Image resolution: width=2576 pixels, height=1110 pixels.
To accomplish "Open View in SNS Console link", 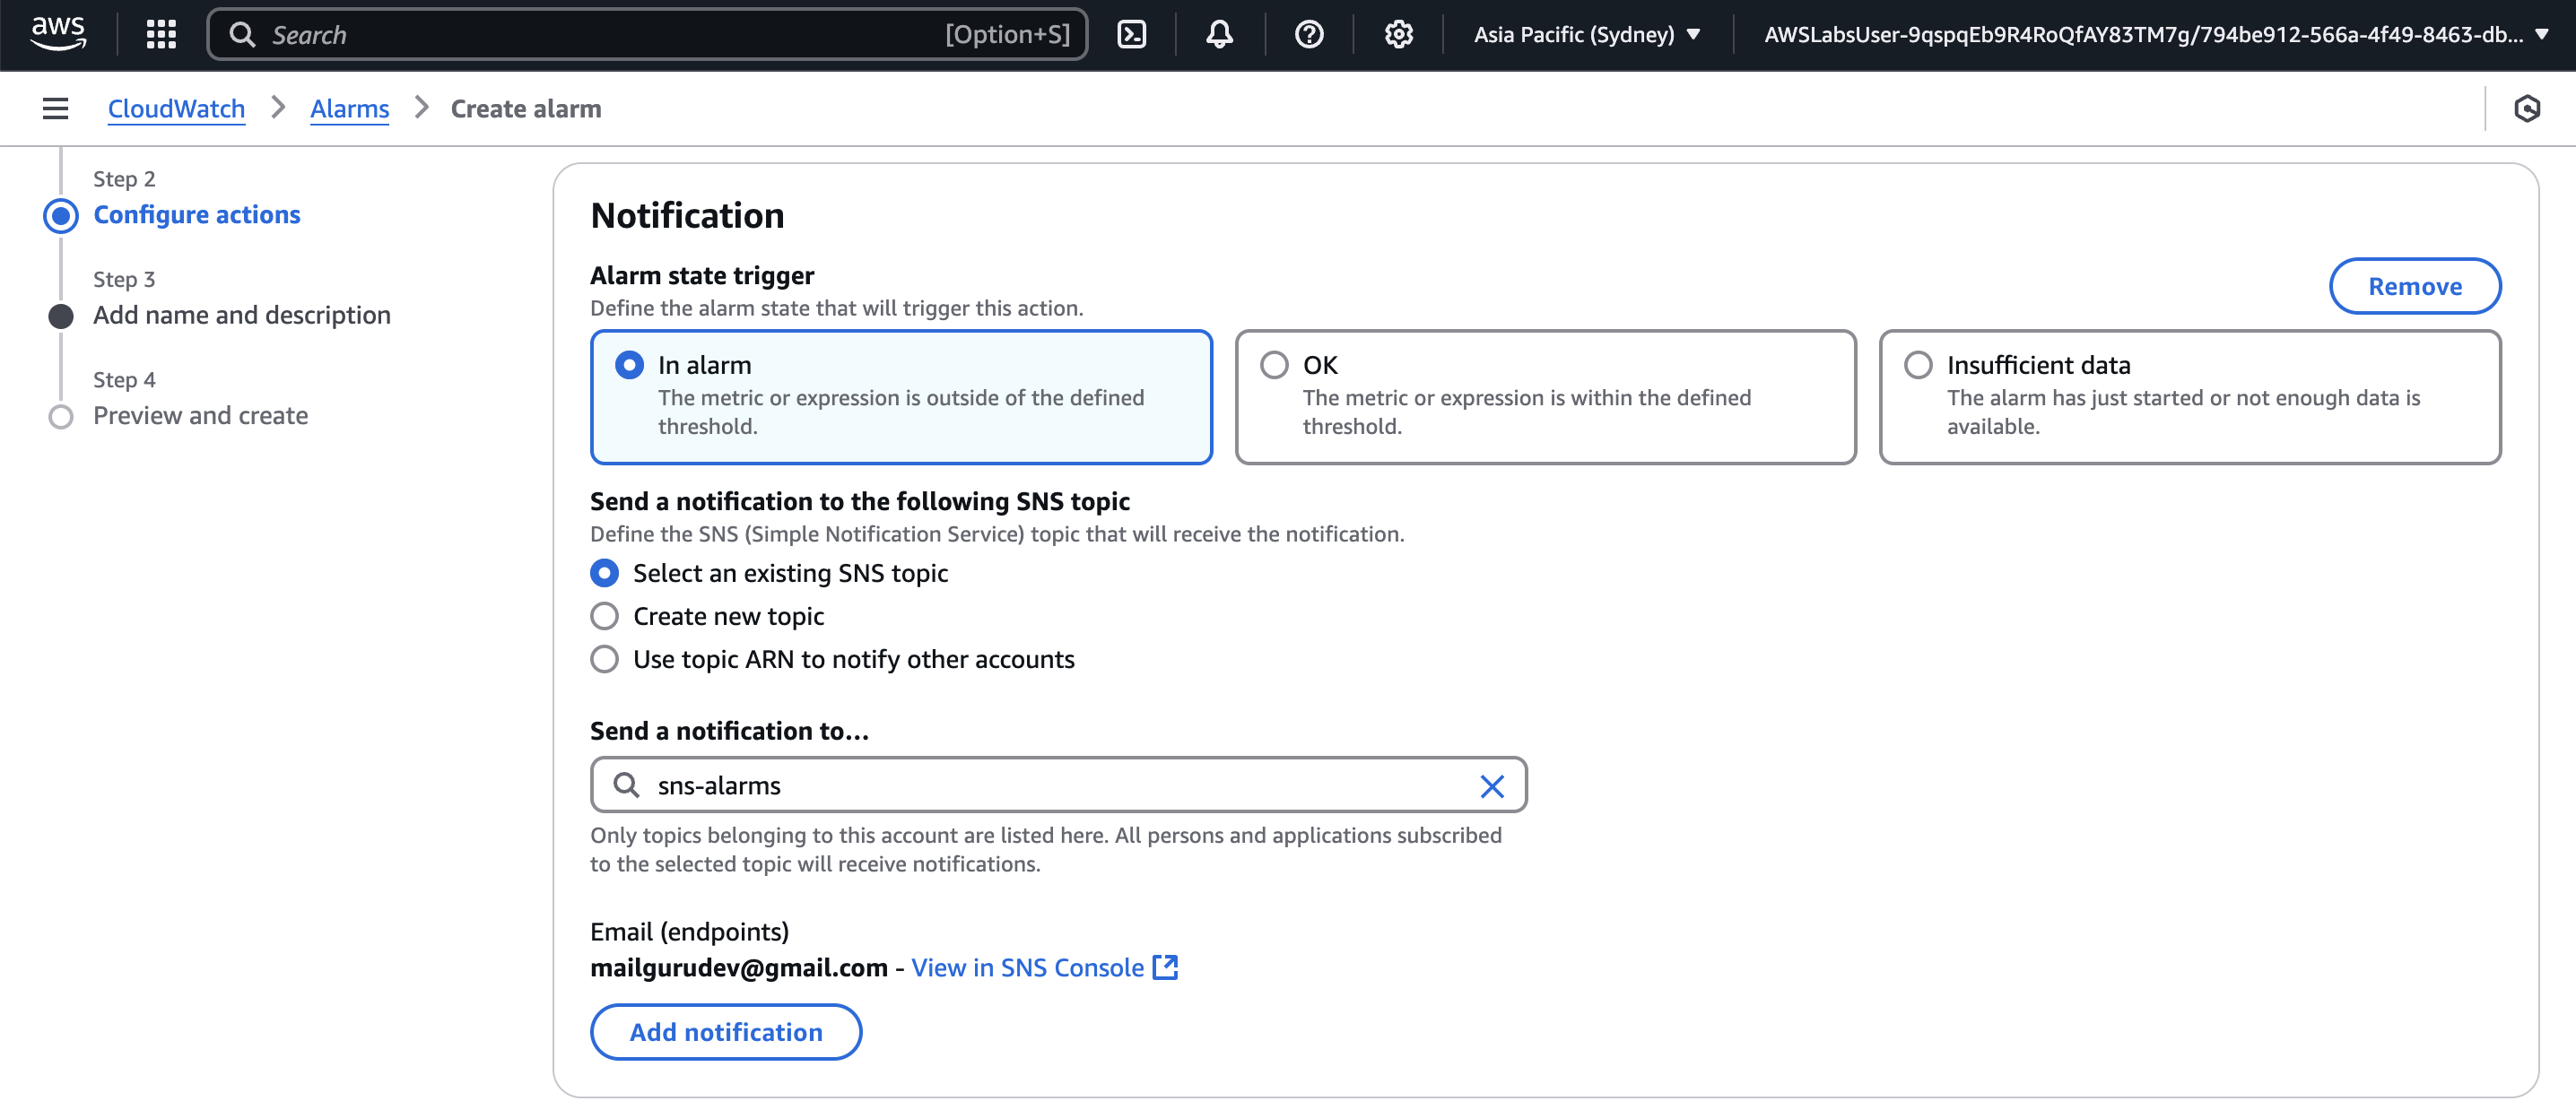I will coord(1027,967).
